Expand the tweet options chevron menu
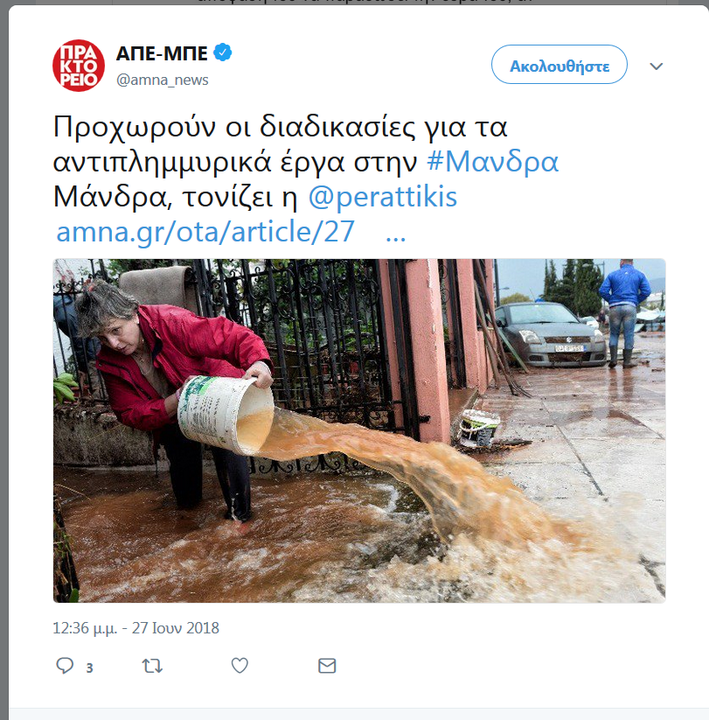This screenshot has width=709, height=720. click(656, 66)
